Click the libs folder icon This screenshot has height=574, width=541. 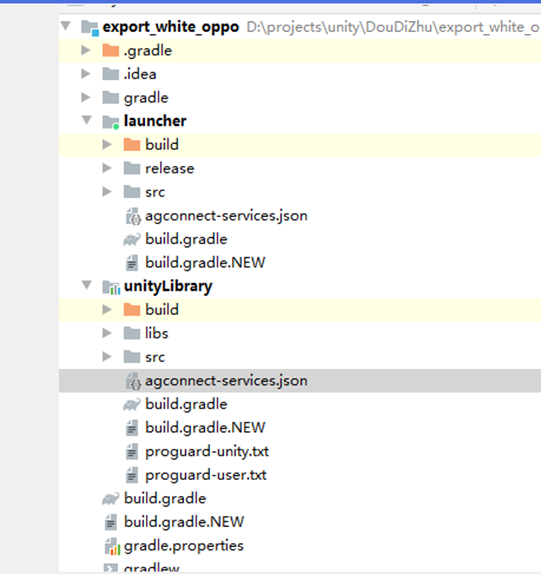[132, 333]
